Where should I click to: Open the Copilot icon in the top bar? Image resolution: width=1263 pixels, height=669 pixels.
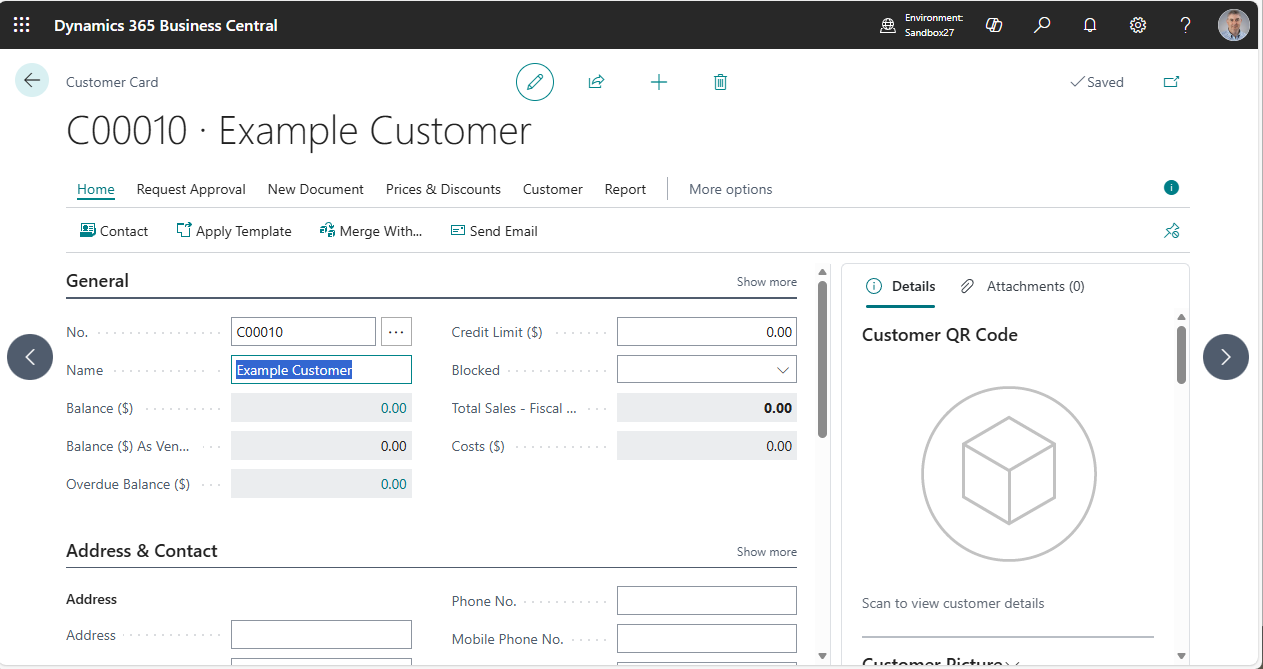[x=993, y=24]
